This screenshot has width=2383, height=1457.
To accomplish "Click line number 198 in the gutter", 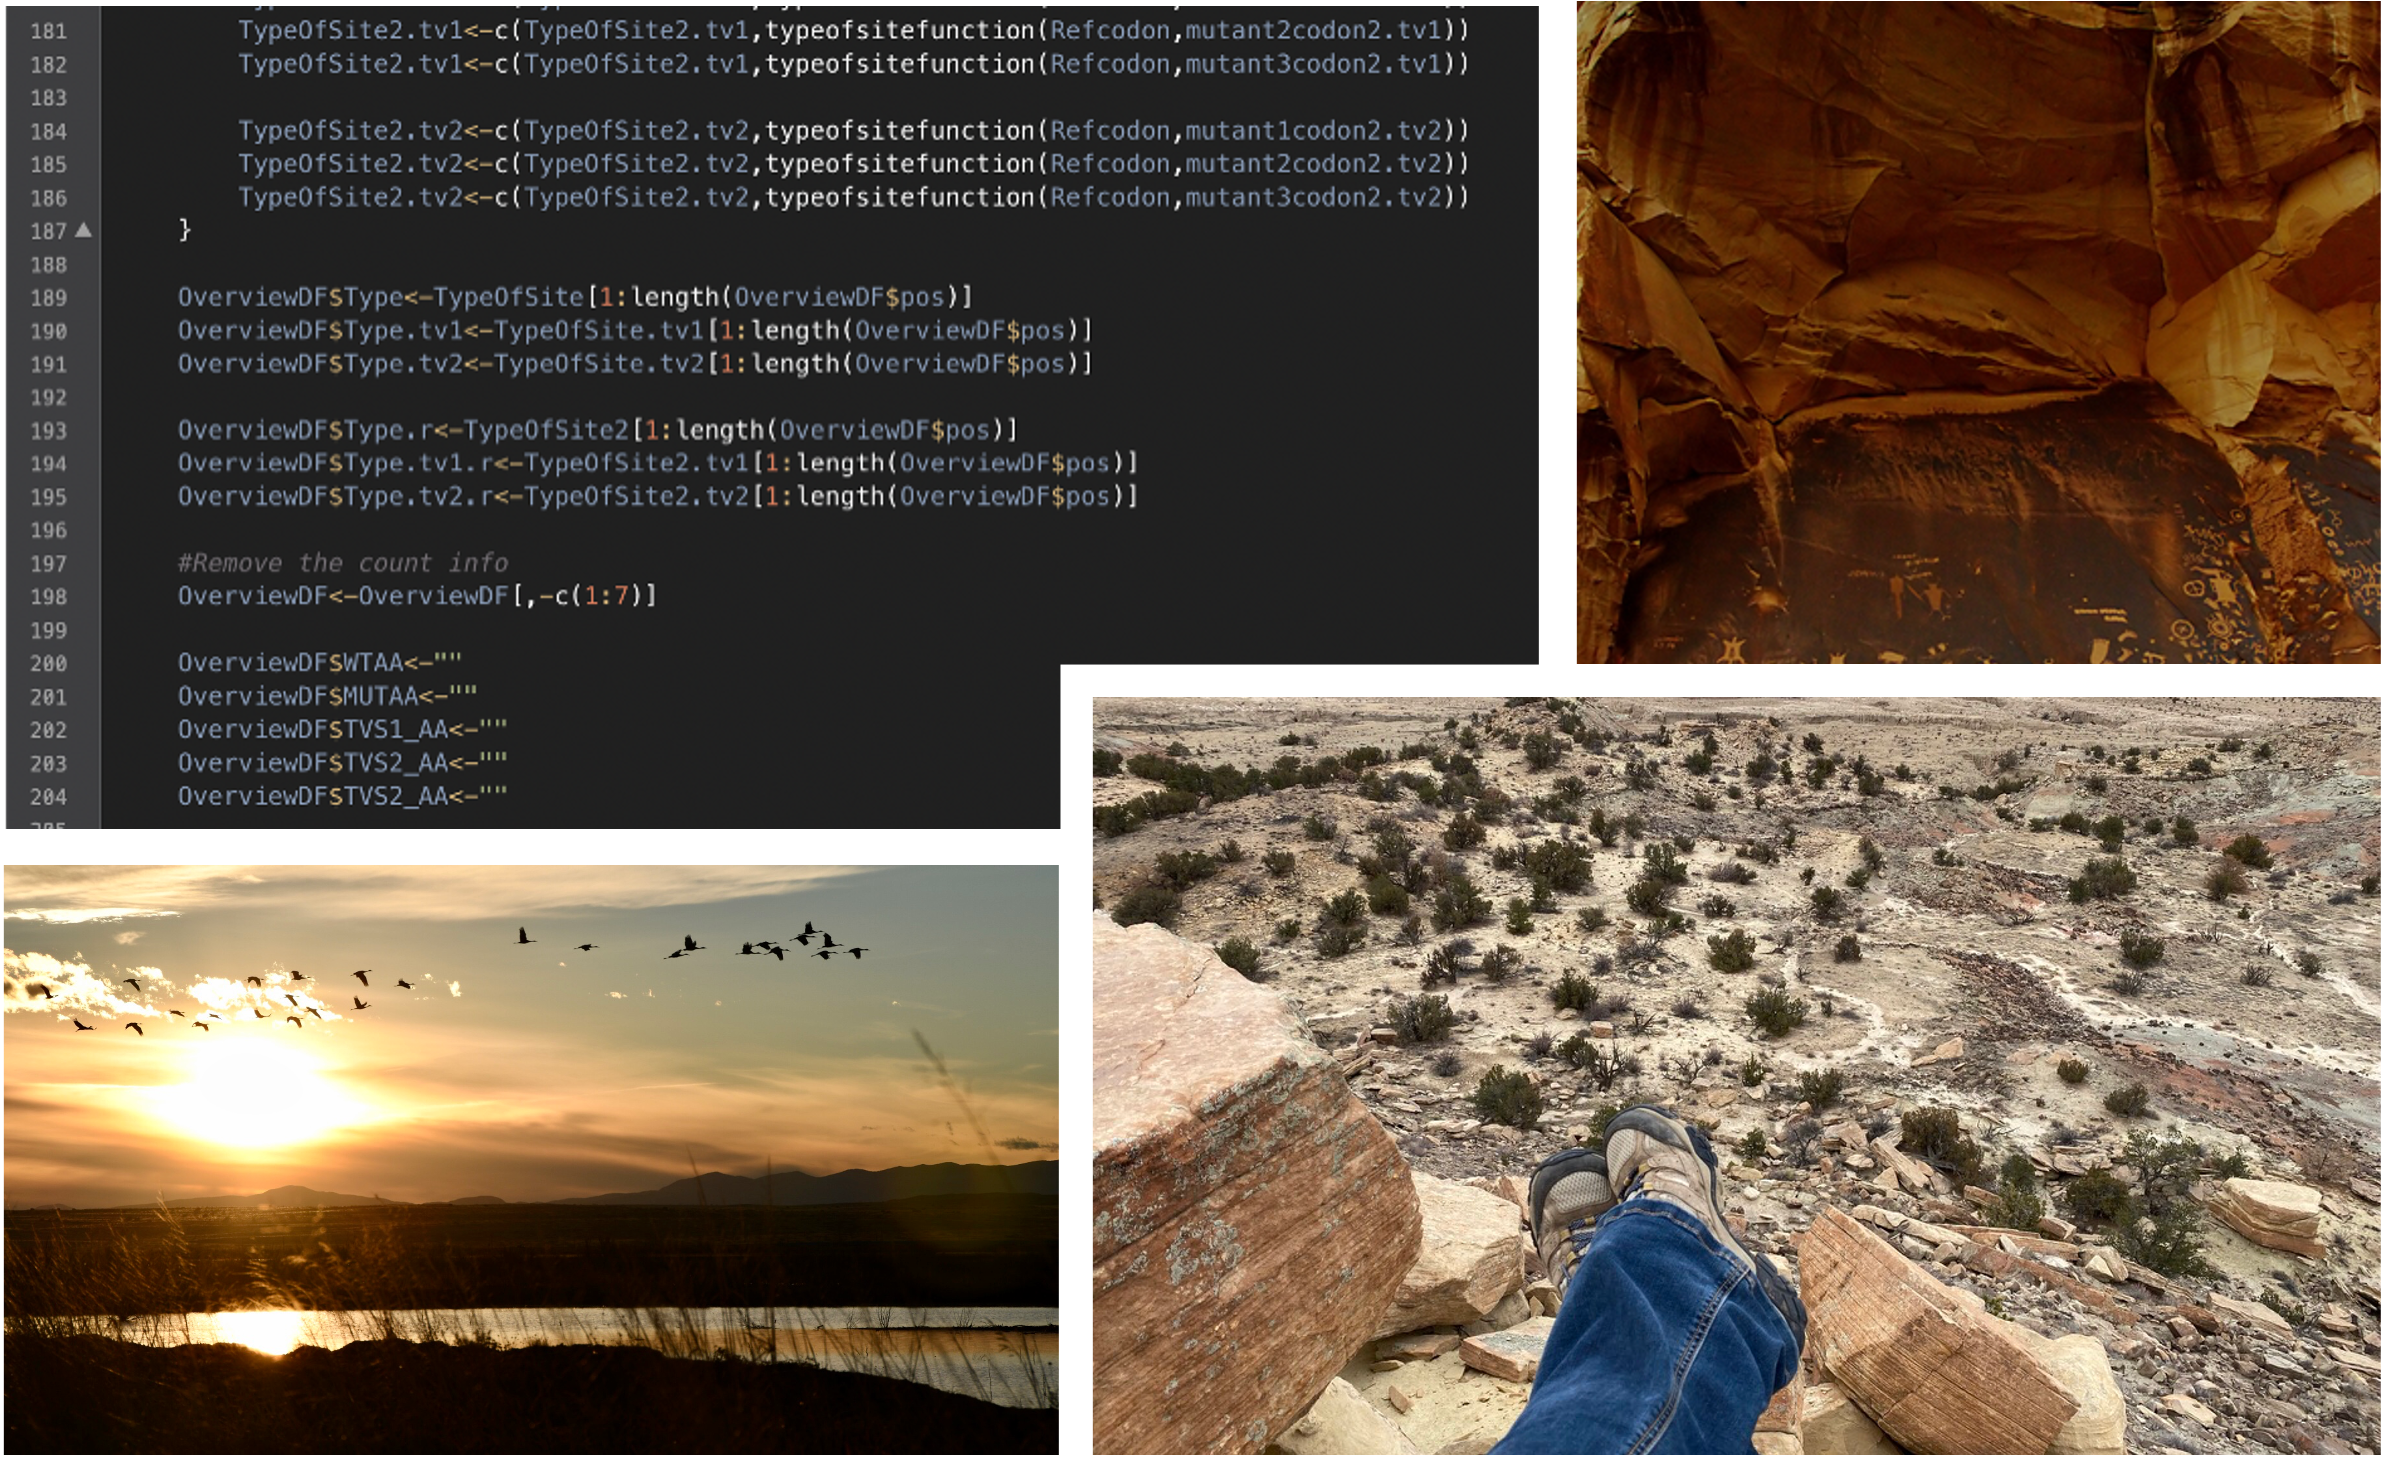I will coord(48,597).
